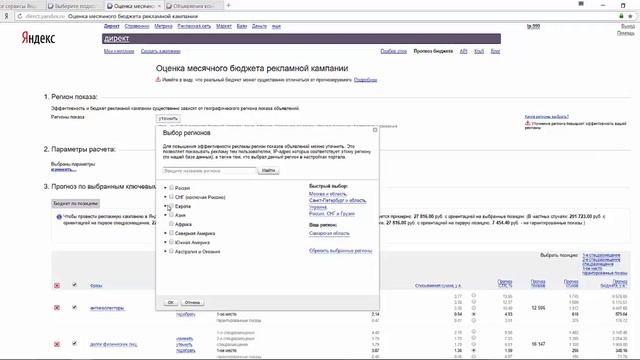Click the bookmark star in address bar
The height and width of the screenshot is (360, 640).
pyautogui.click(x=630, y=16)
